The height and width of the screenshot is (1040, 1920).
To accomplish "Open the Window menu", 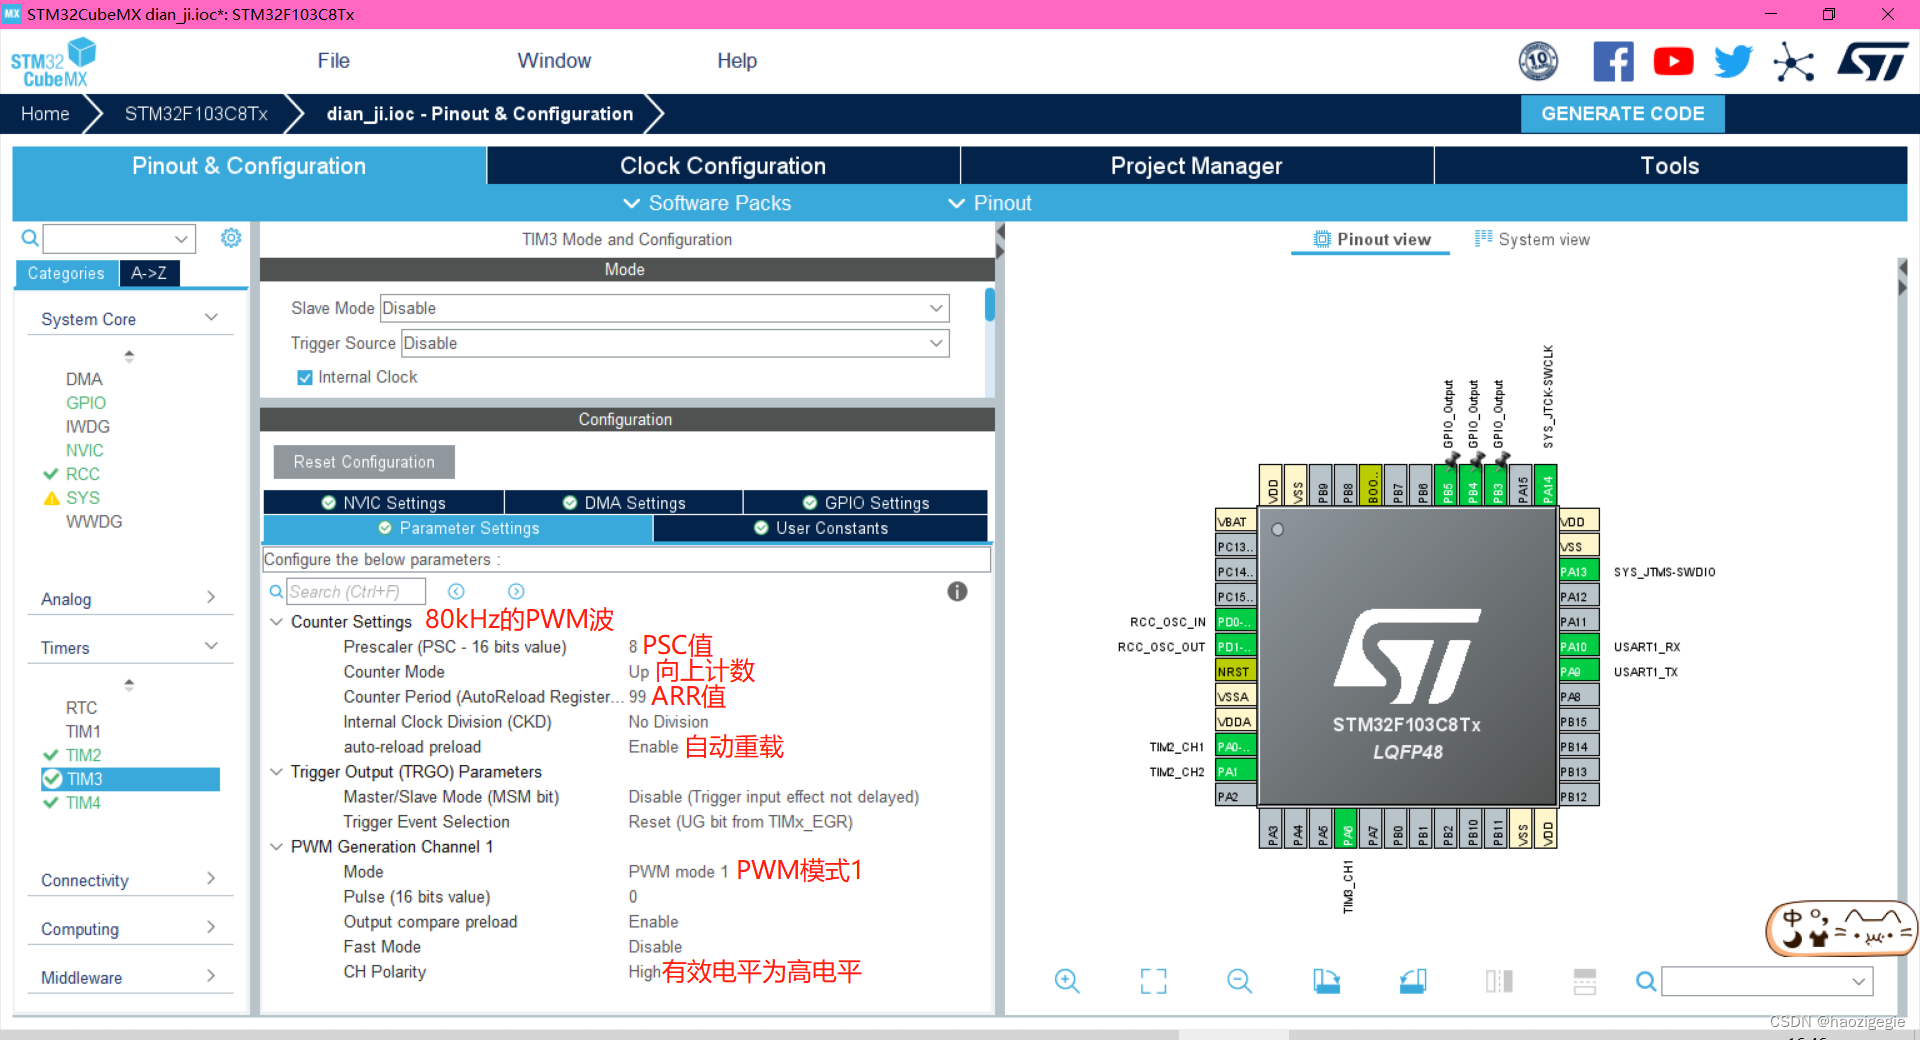I will coord(554,61).
